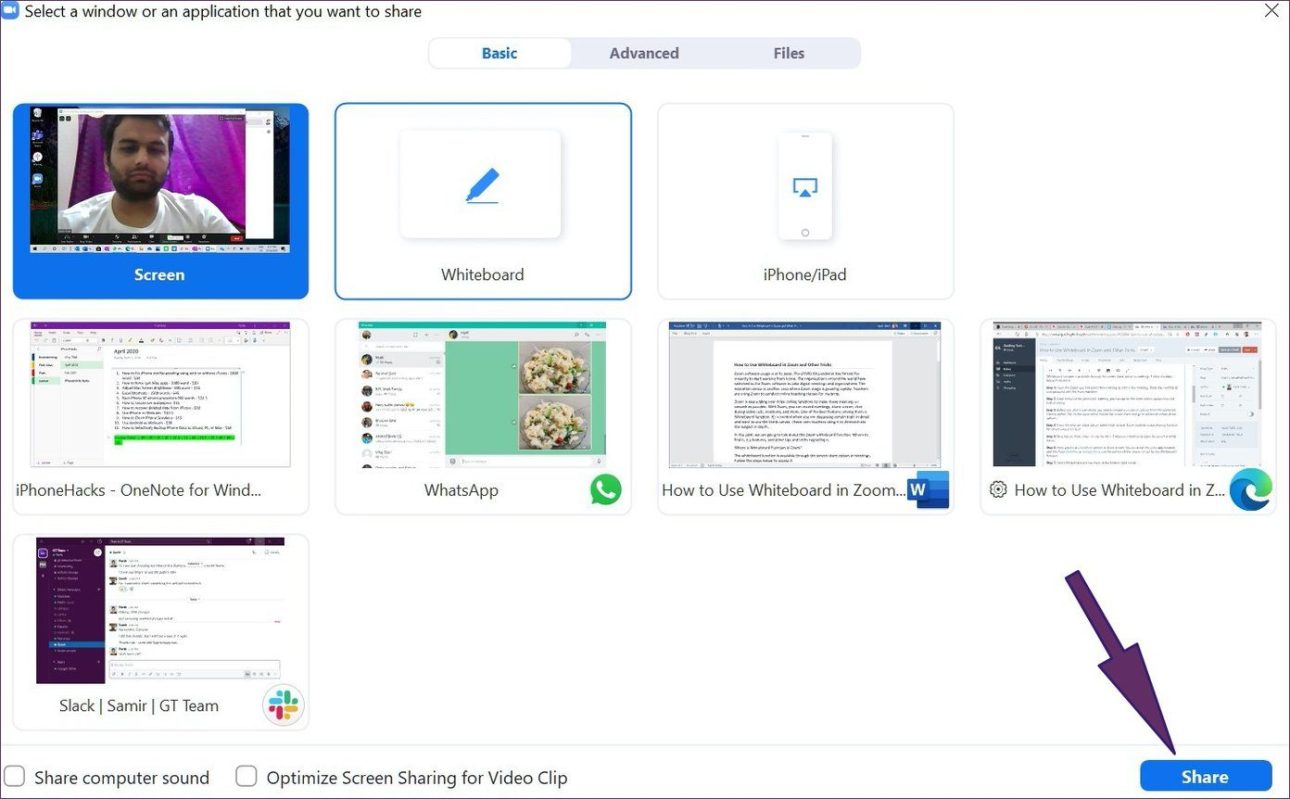Click the settings gear icon on Edge window label

coord(997,490)
